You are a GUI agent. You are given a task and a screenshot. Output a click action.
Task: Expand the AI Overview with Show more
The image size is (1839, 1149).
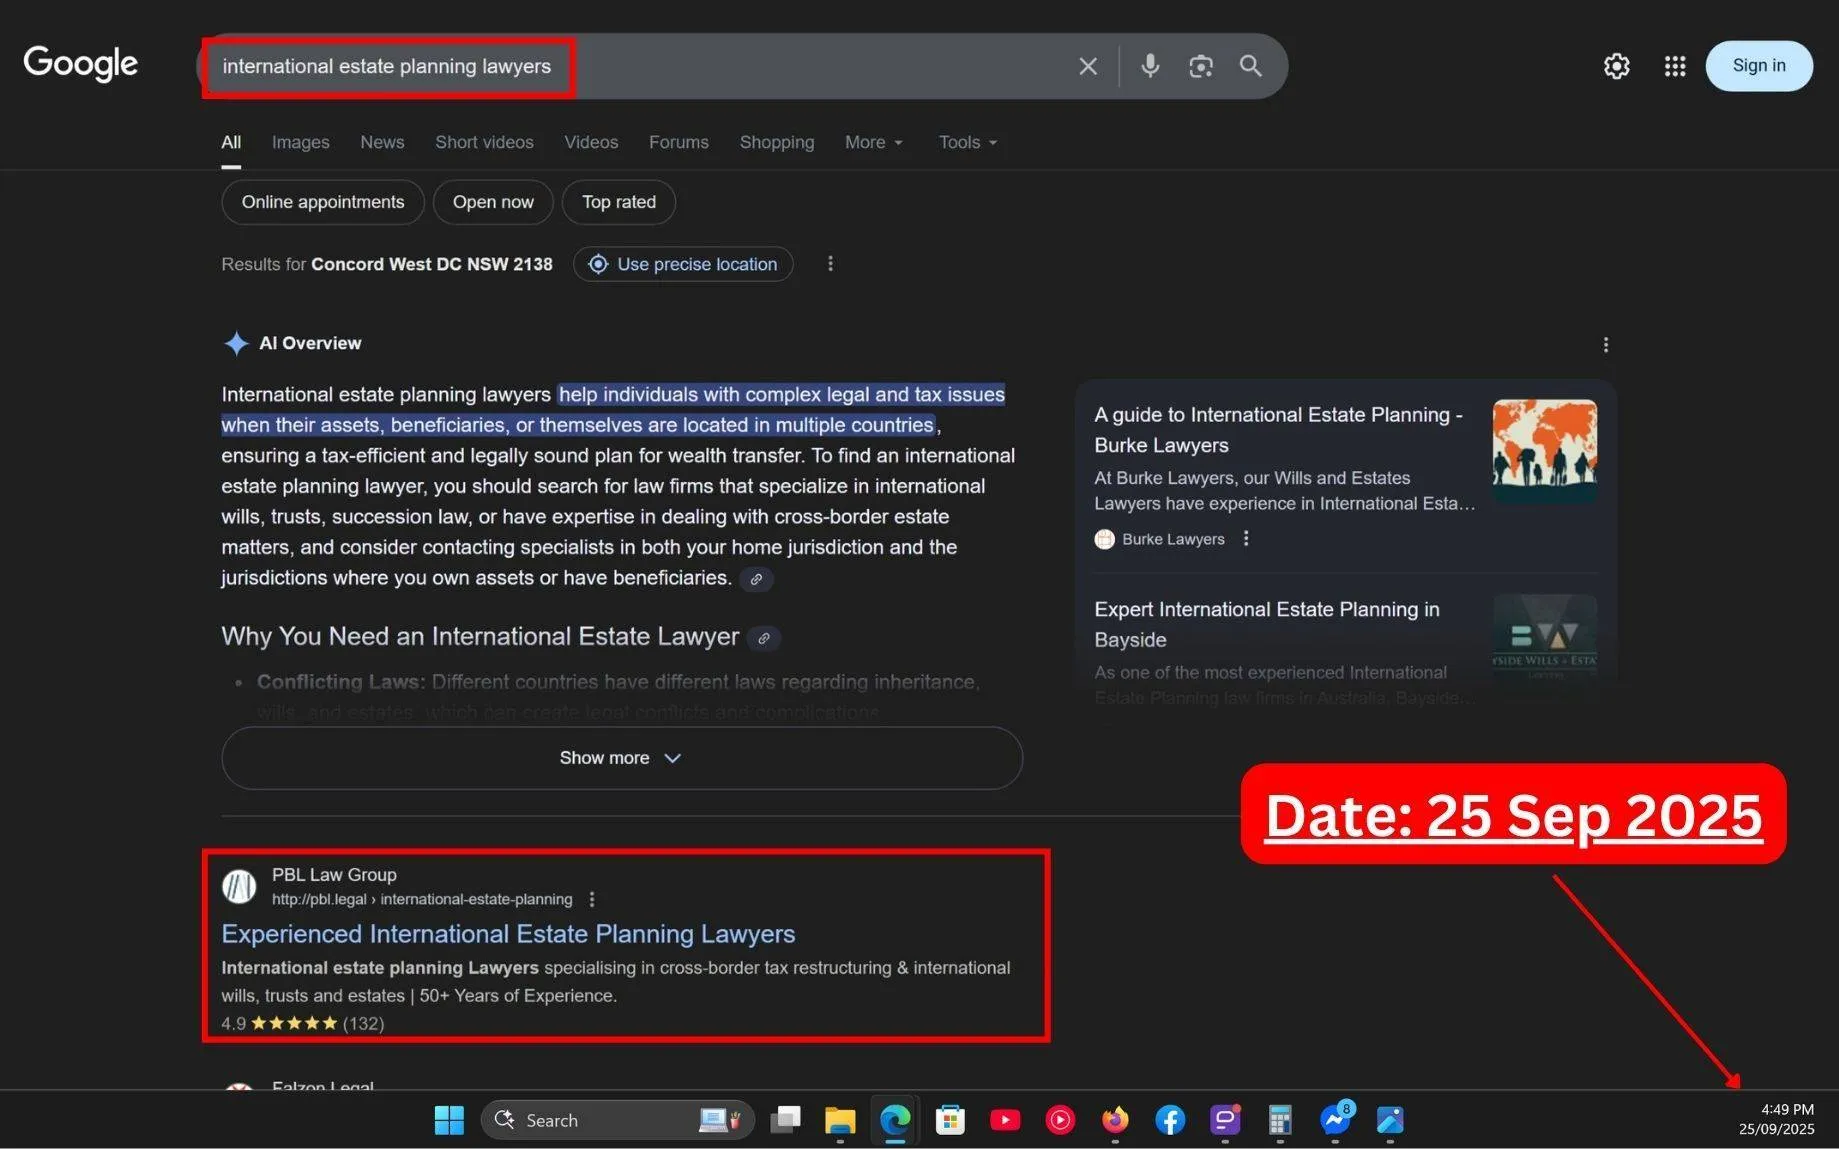click(620, 757)
